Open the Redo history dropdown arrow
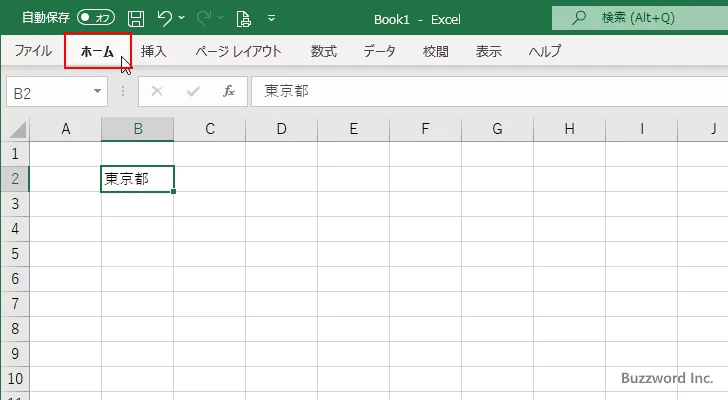 (x=221, y=18)
